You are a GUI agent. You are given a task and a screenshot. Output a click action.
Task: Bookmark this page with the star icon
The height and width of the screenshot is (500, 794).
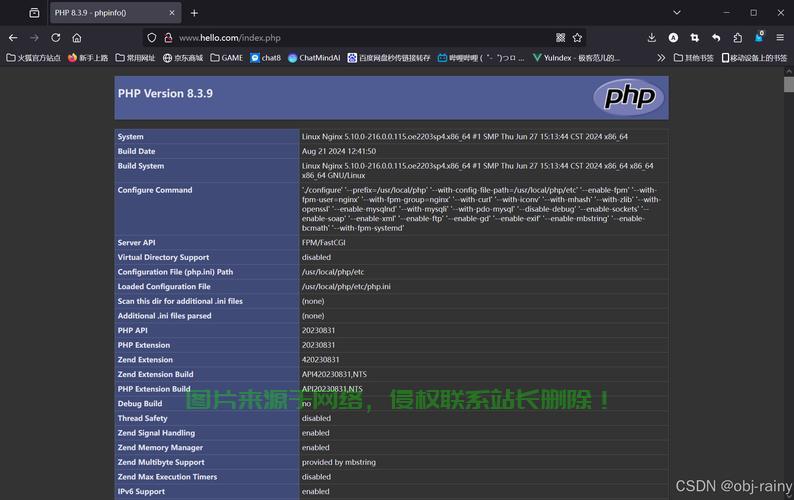577,38
